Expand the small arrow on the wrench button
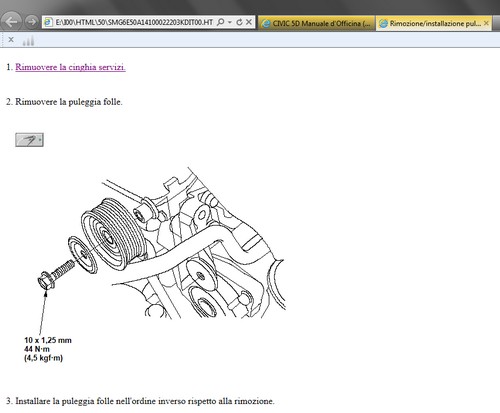The height and width of the screenshot is (413, 500). (40, 140)
